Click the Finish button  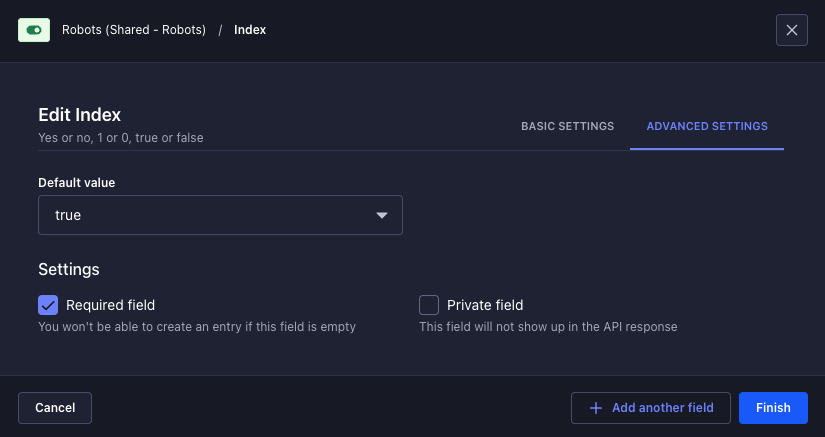coord(773,408)
